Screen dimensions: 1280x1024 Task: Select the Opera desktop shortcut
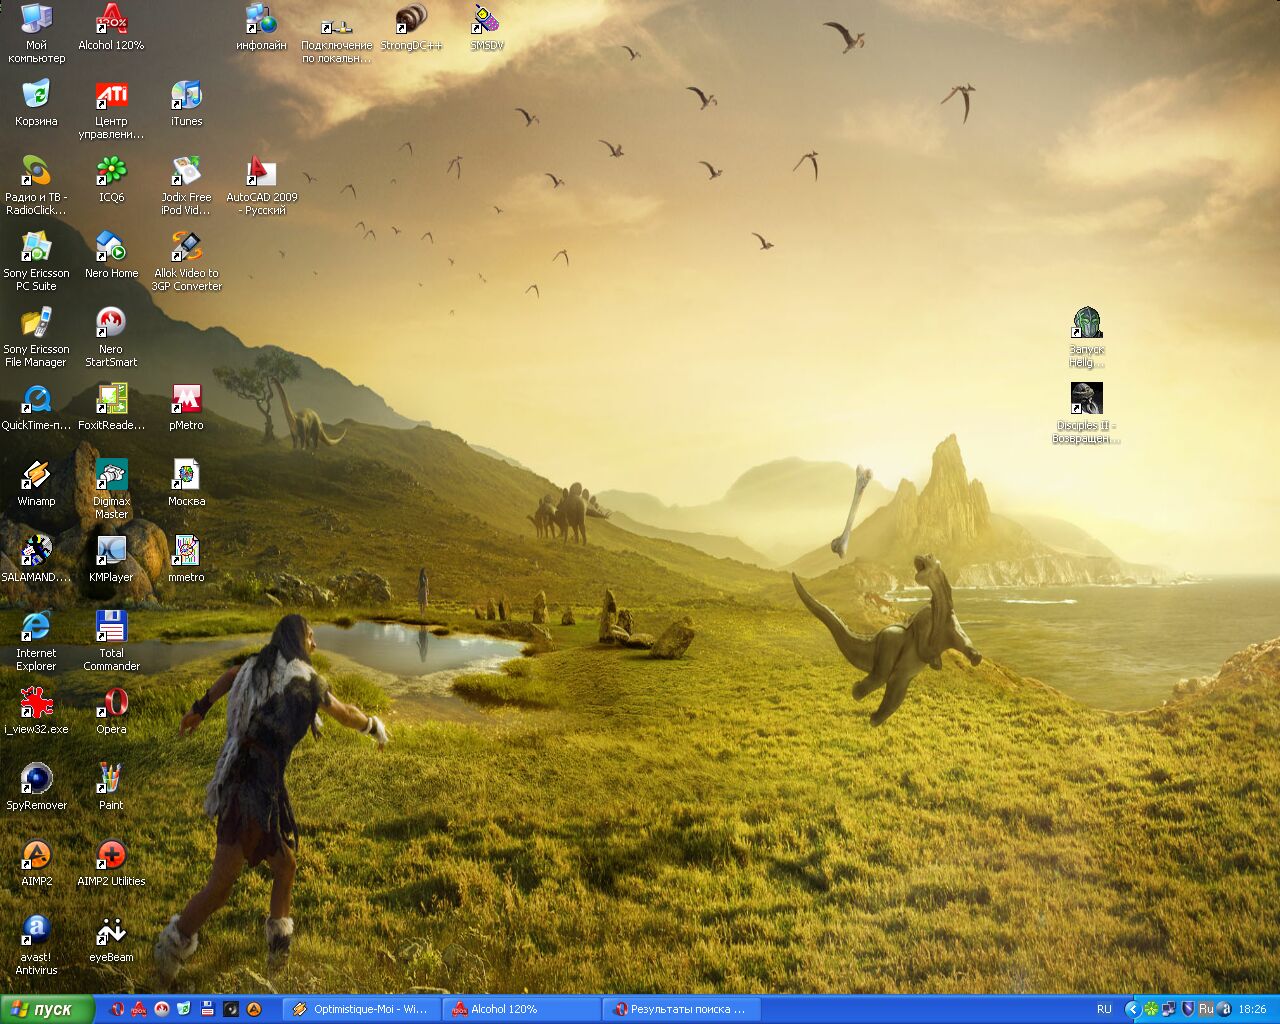click(x=111, y=711)
